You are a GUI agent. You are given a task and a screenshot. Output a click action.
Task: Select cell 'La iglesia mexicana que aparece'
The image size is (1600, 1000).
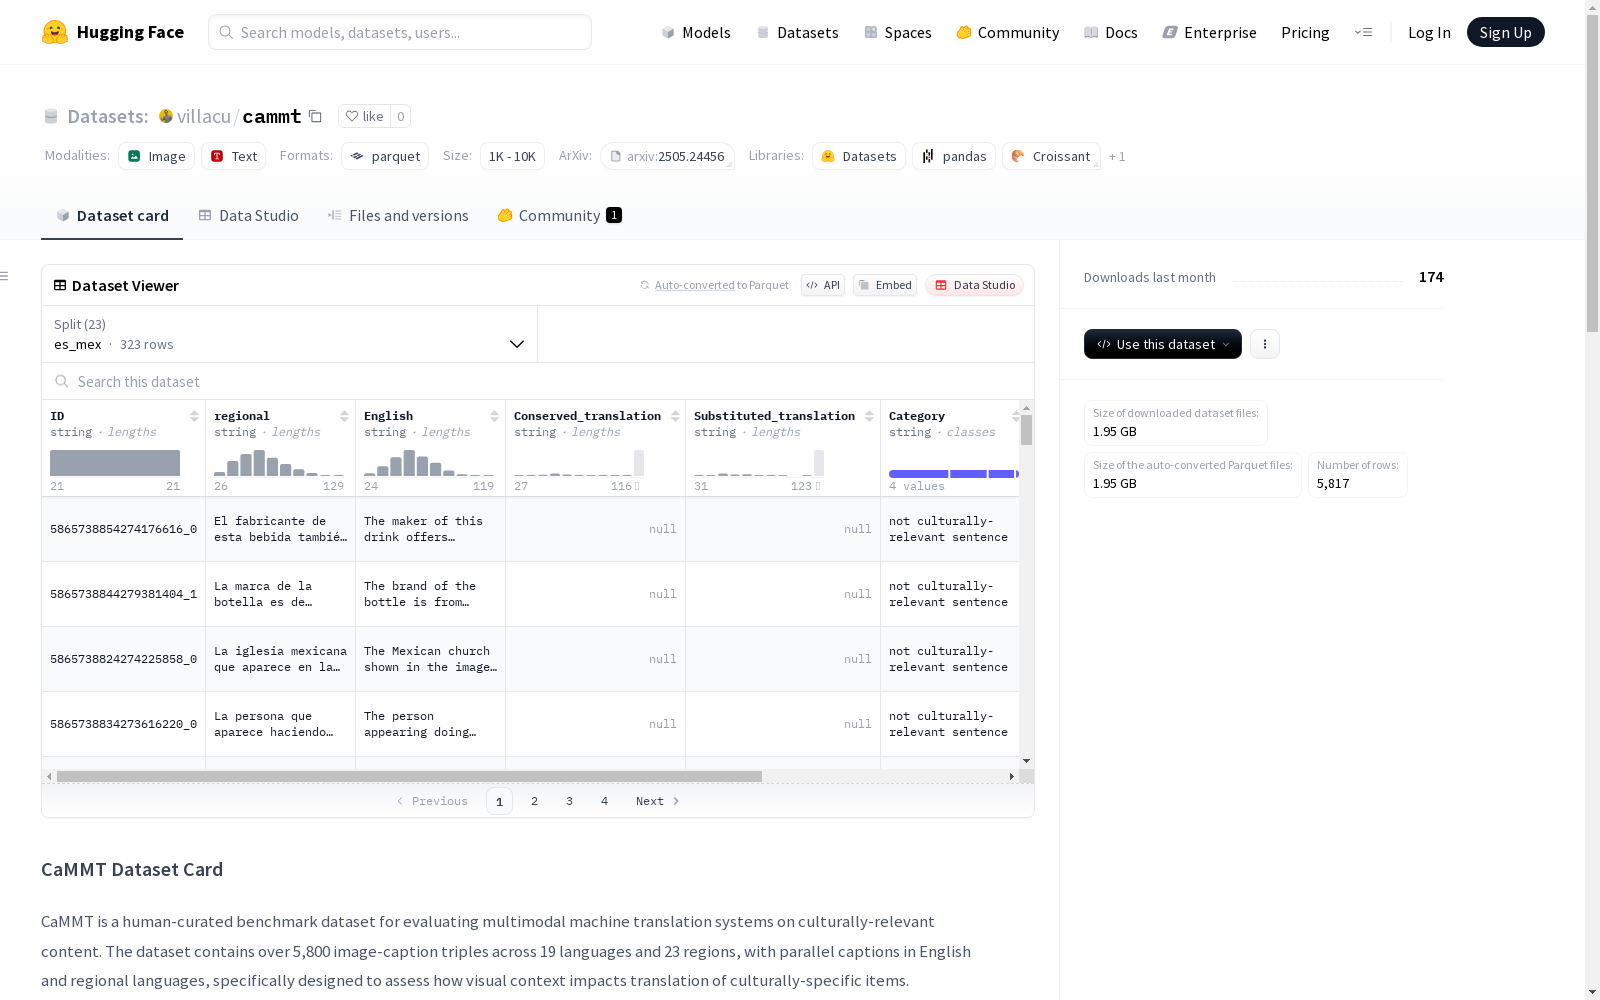click(281, 659)
